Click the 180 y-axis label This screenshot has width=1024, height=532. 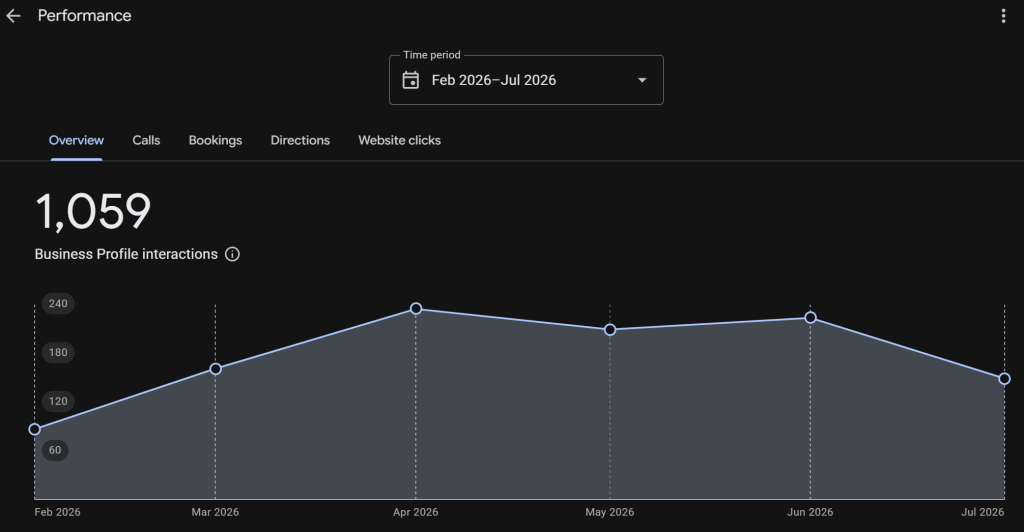point(58,352)
